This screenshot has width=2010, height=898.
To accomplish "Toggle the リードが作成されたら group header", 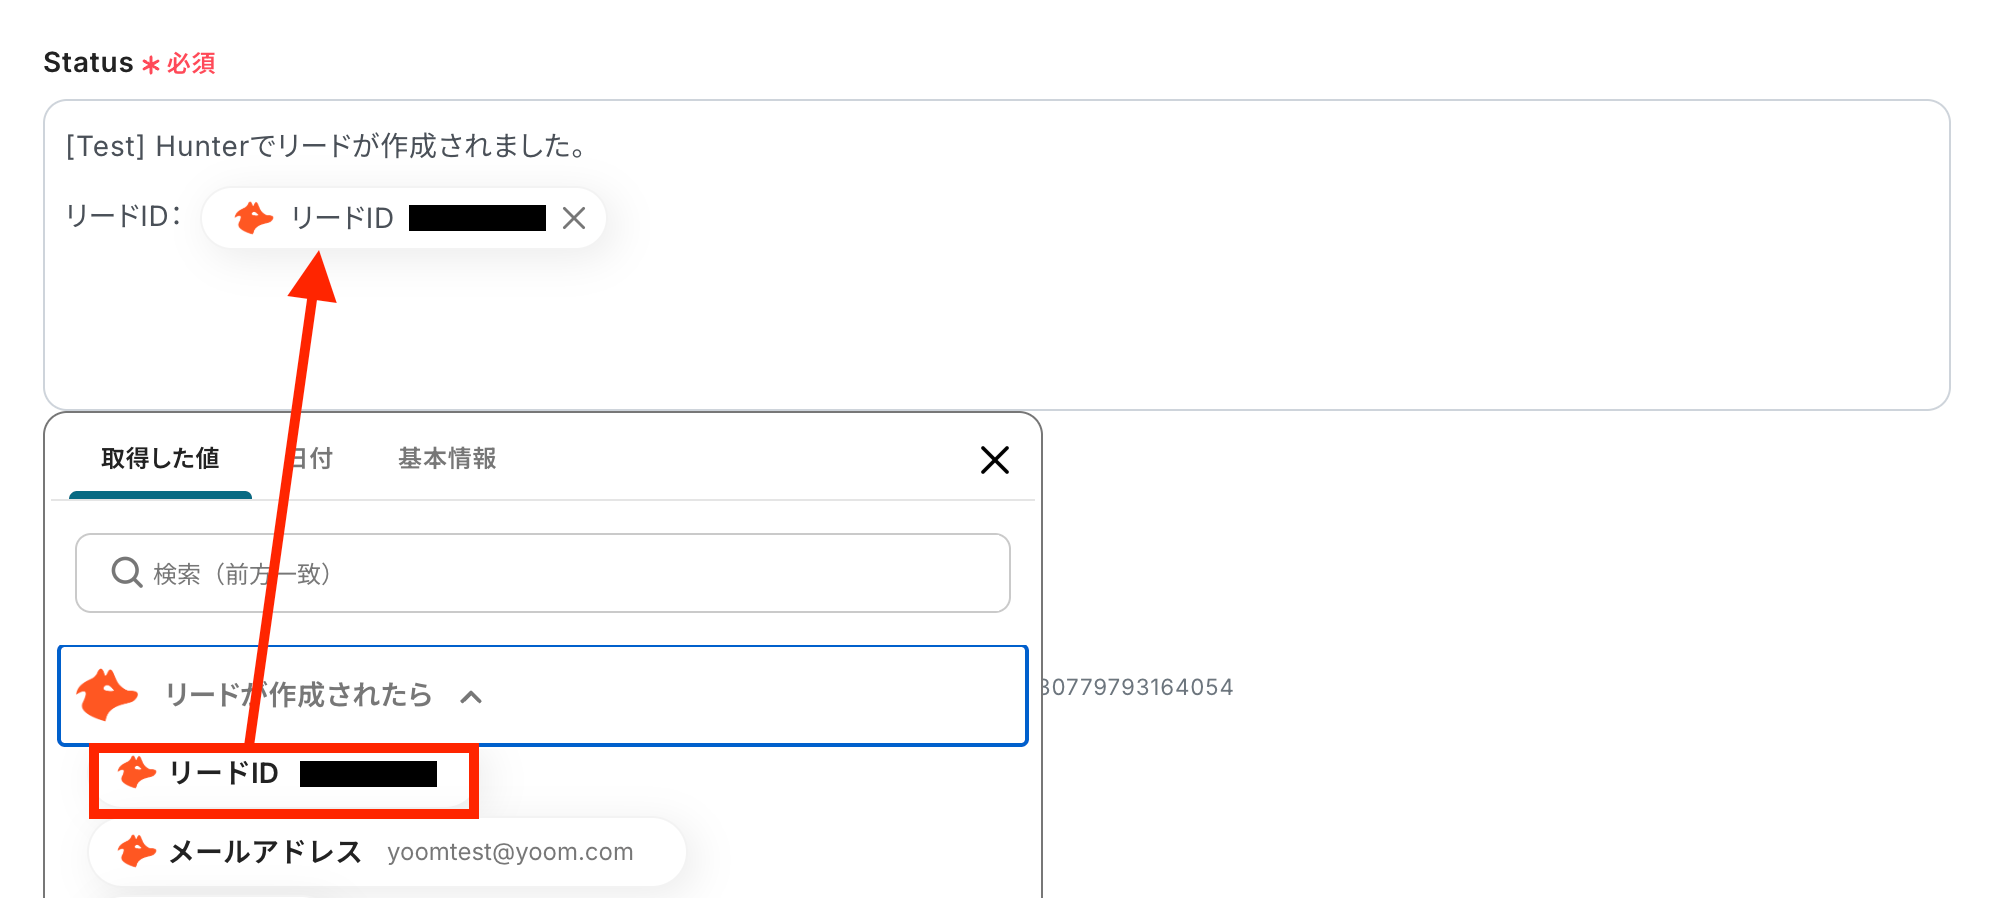I will pos(298,695).
